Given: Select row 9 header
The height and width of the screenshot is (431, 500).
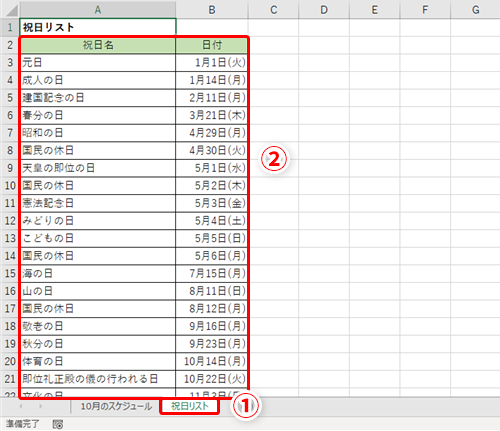Looking at the screenshot, I should pos(10,168).
